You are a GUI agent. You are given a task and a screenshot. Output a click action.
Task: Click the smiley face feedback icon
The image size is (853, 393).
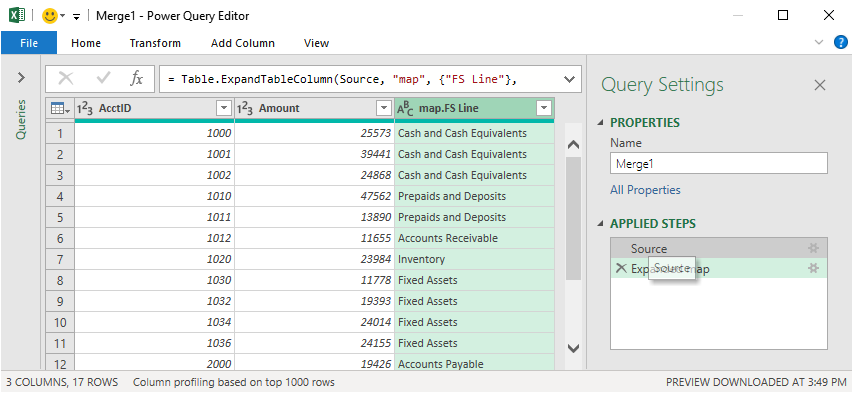50,16
